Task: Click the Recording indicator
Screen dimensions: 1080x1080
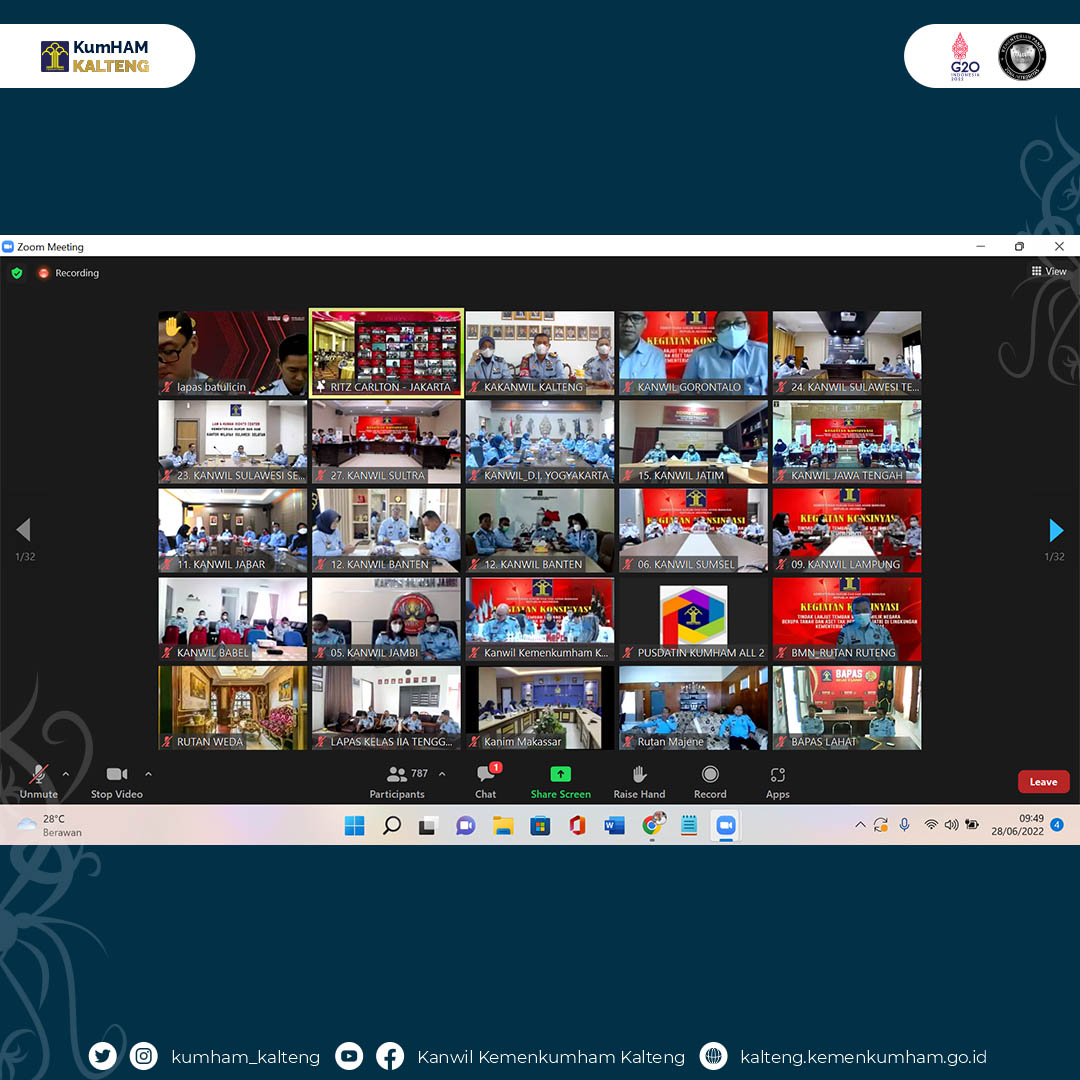Action: coord(69,273)
